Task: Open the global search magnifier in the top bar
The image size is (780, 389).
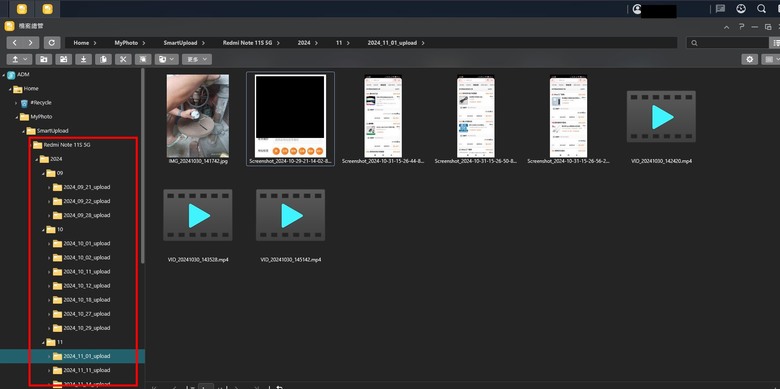Action: (762, 9)
